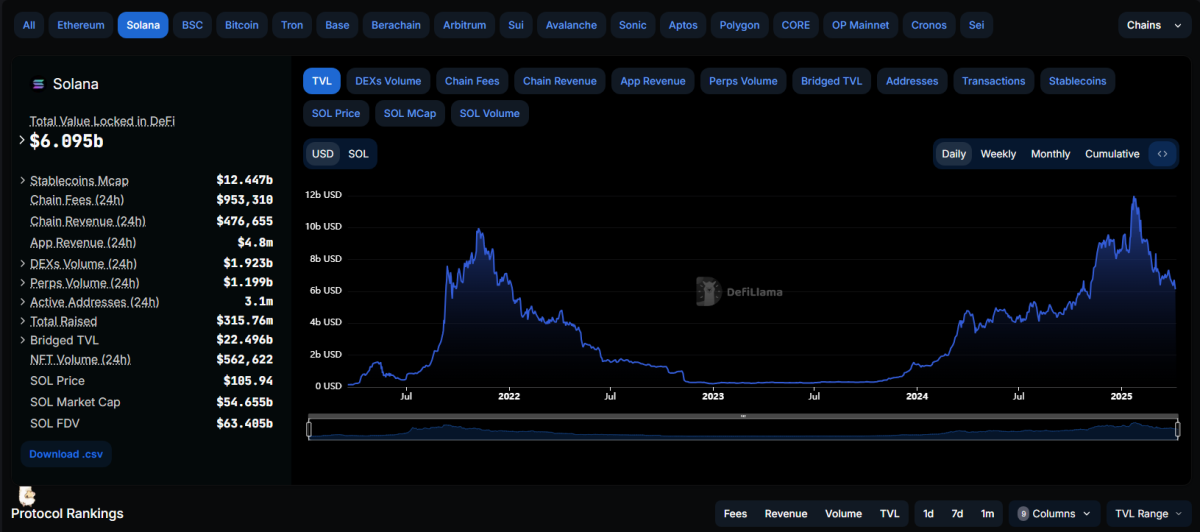The width and height of the screenshot is (1200, 532).
Task: Switch to the Tron chain
Action: 292,25
